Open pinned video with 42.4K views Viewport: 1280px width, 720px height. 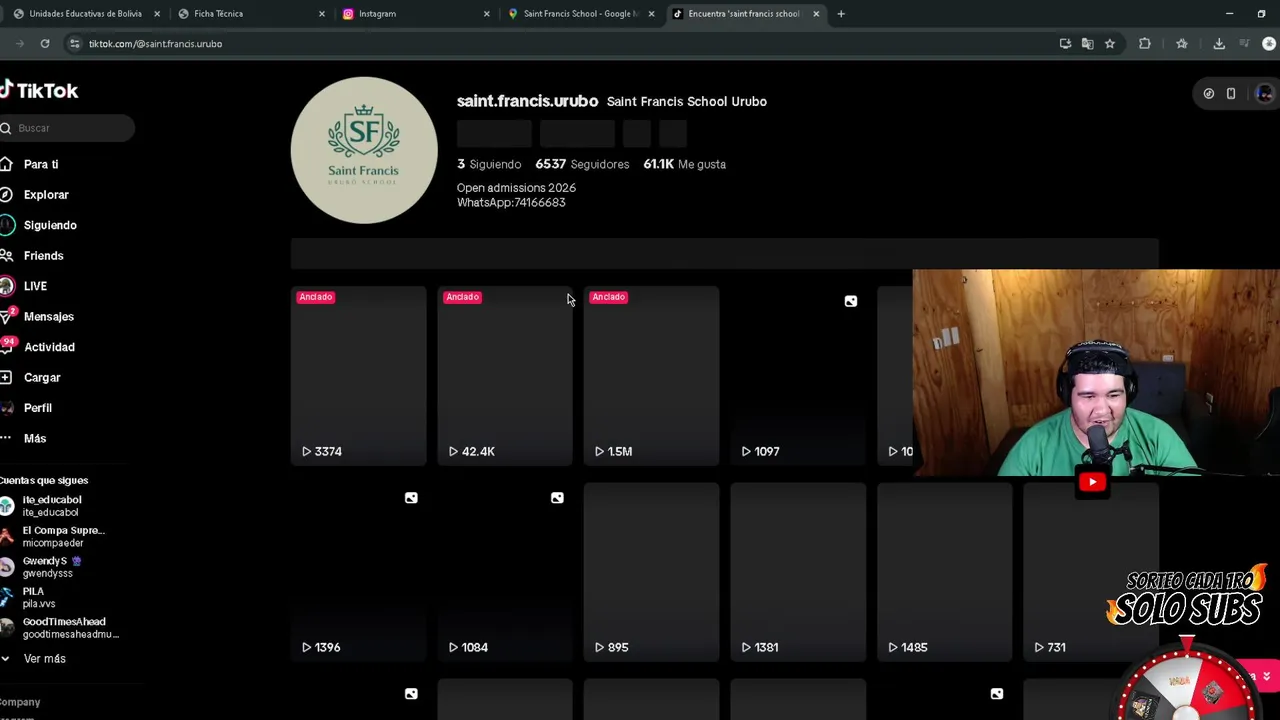pos(505,376)
